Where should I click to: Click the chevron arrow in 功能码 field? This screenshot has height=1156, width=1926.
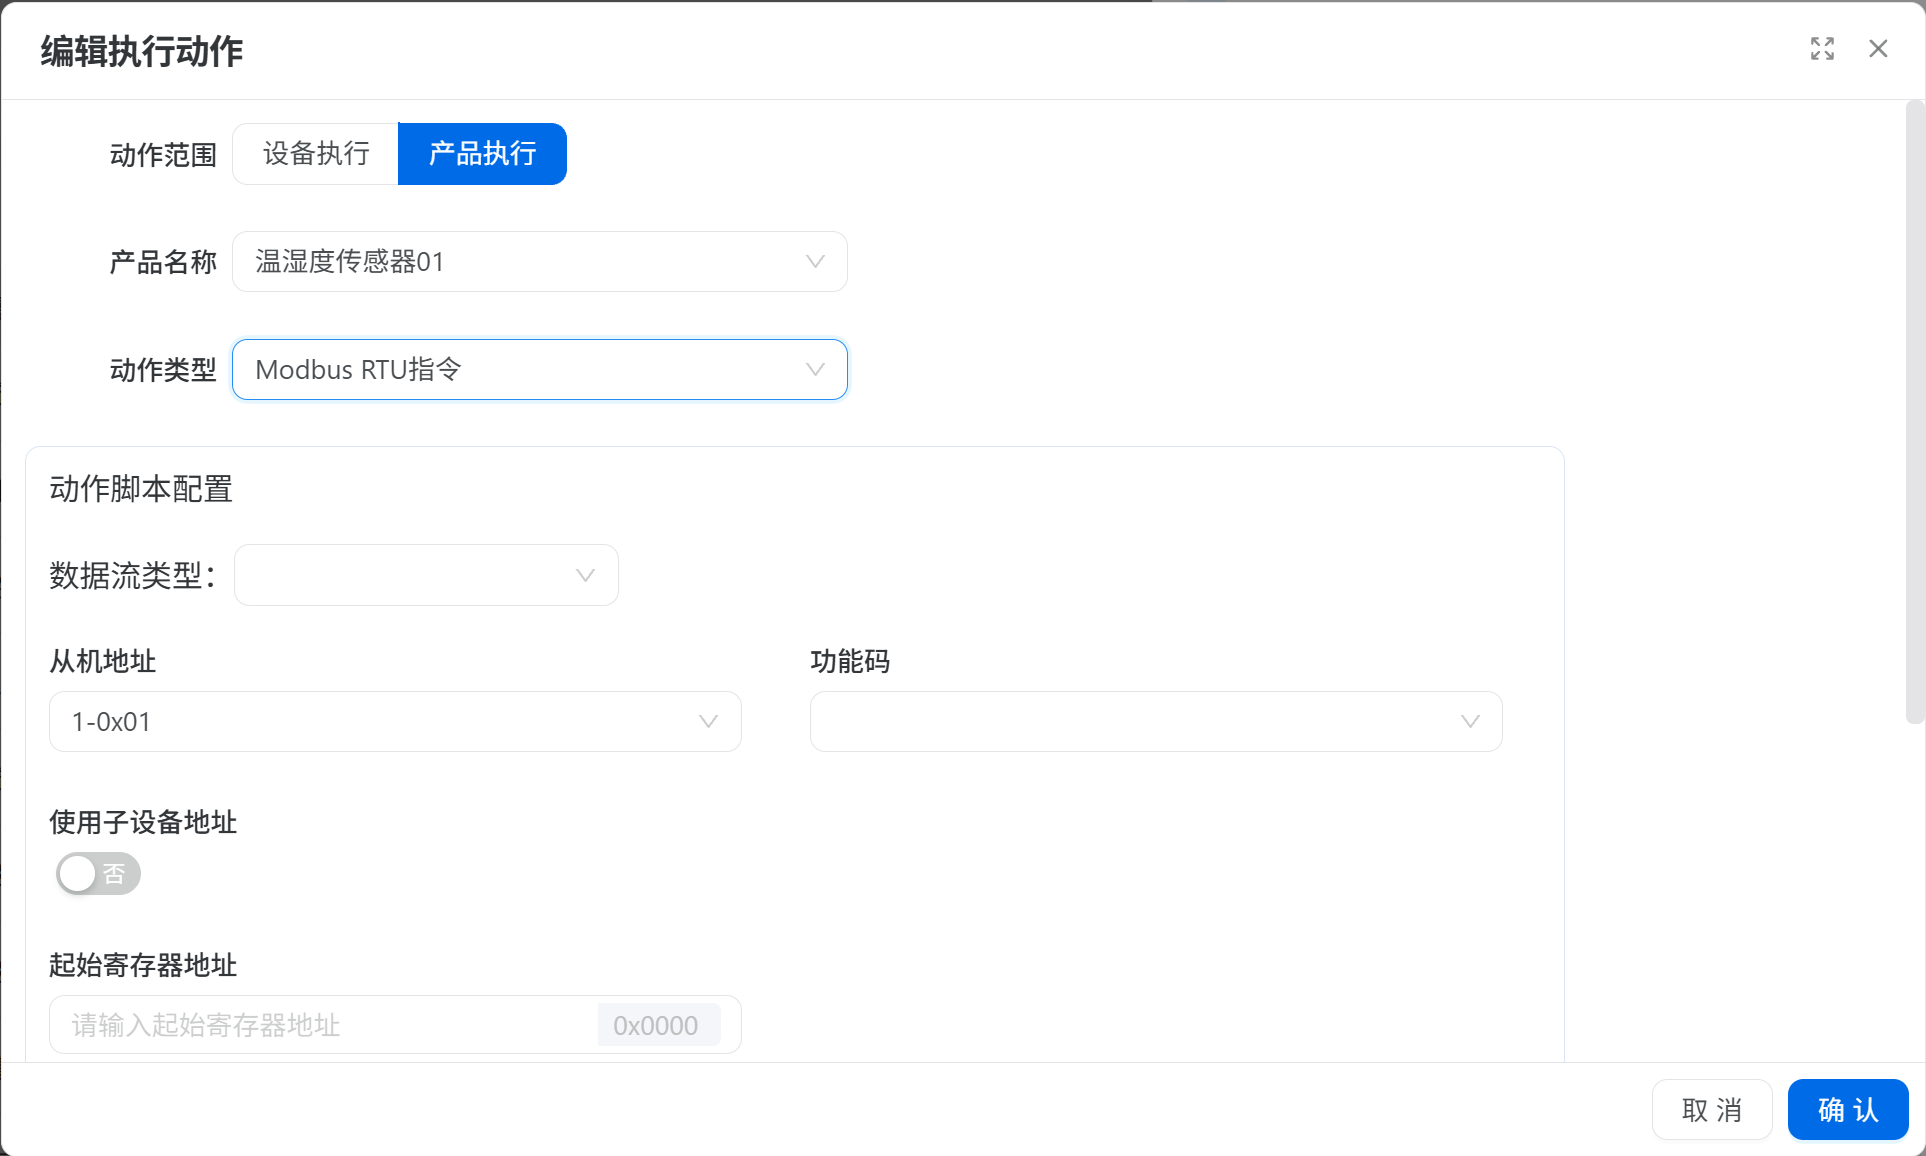[1469, 722]
